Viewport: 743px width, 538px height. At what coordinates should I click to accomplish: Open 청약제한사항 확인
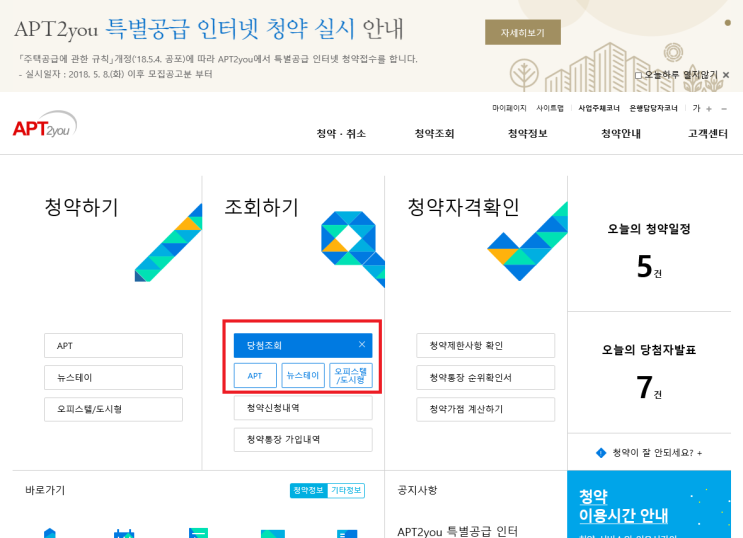click(x=485, y=346)
